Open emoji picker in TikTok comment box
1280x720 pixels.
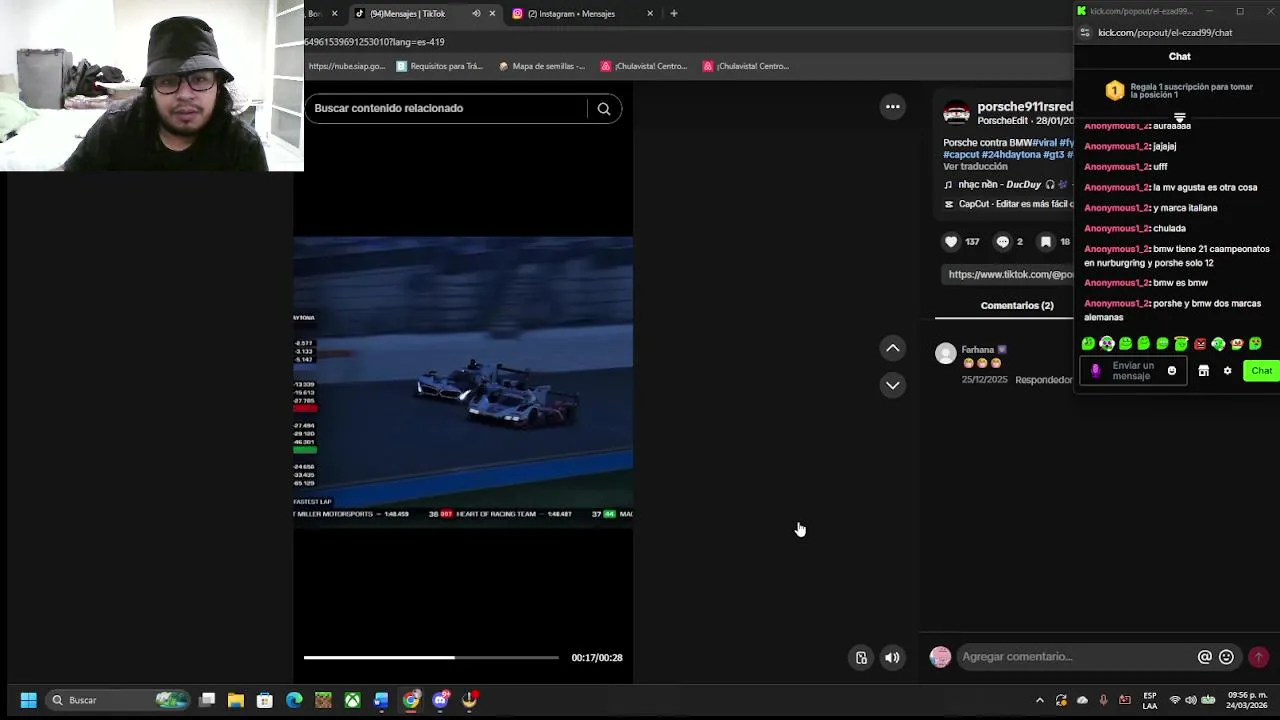(x=1226, y=657)
